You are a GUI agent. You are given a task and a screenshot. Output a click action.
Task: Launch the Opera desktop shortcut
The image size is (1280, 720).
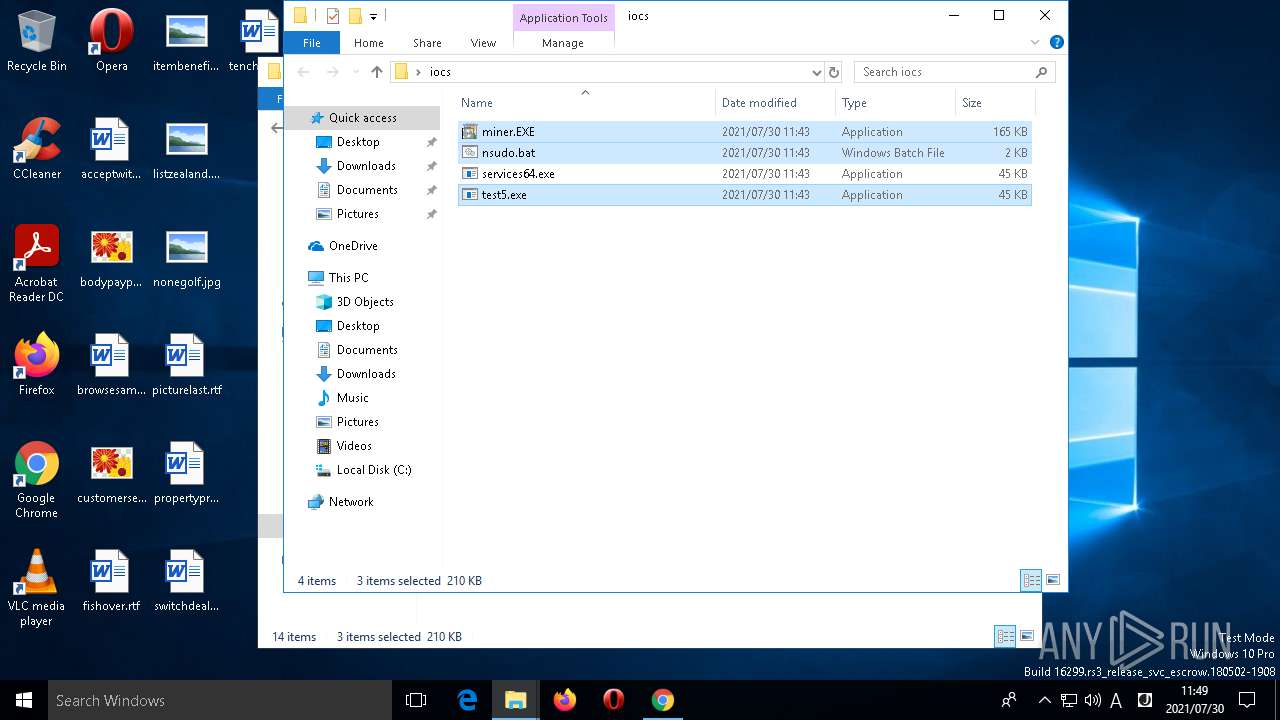(111, 40)
